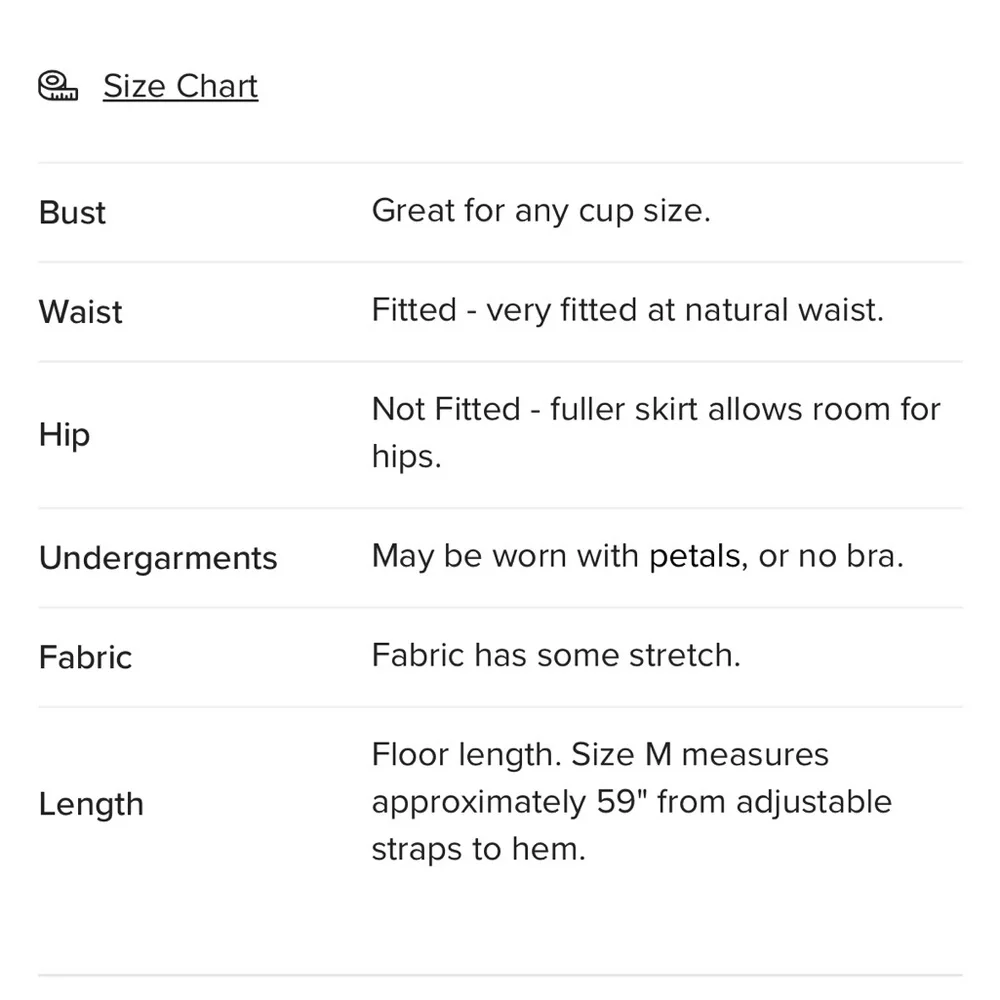Click 'Great for any cup size.' text
The image size is (1000, 1000).
point(540,211)
